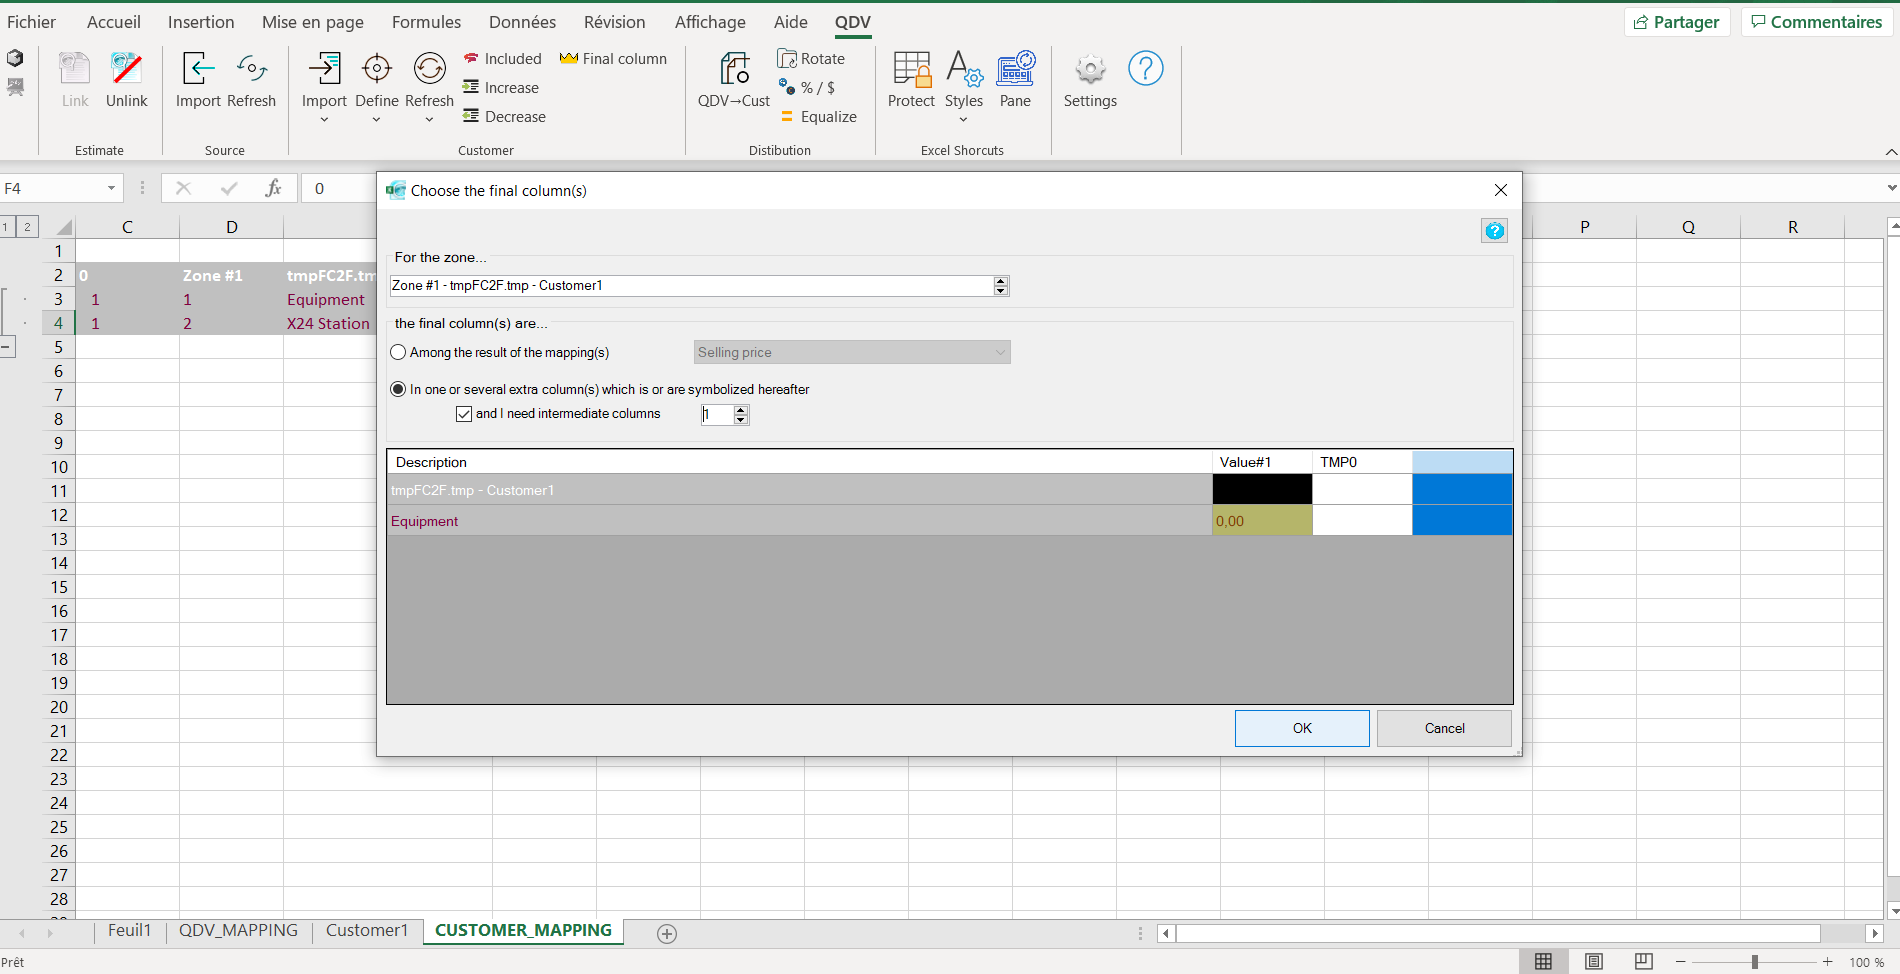Image resolution: width=1900 pixels, height=974 pixels.
Task: Open the Selling price dropdown
Action: (852, 352)
